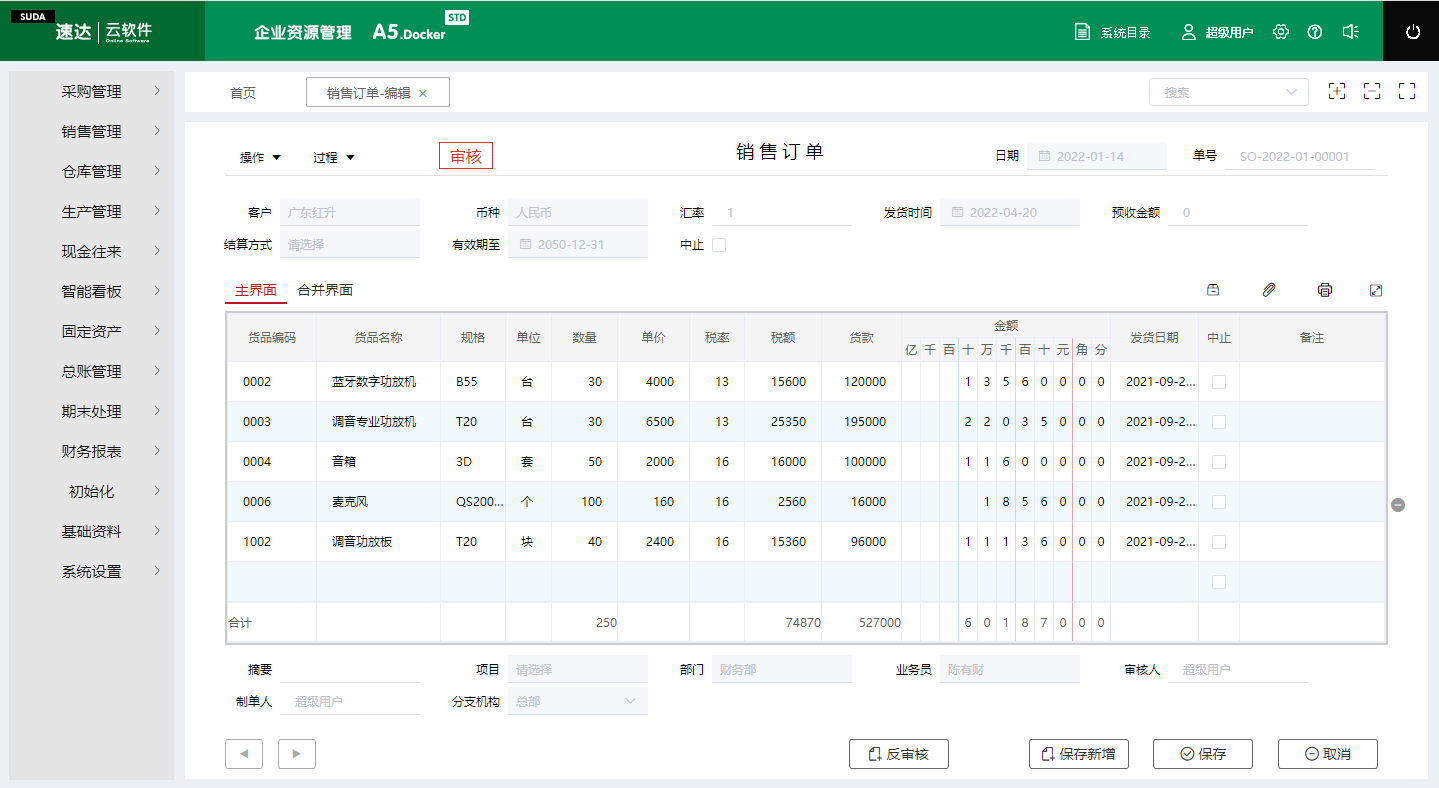Click the 保存 button
Viewport: 1439px width, 788px height.
pyautogui.click(x=1203, y=754)
